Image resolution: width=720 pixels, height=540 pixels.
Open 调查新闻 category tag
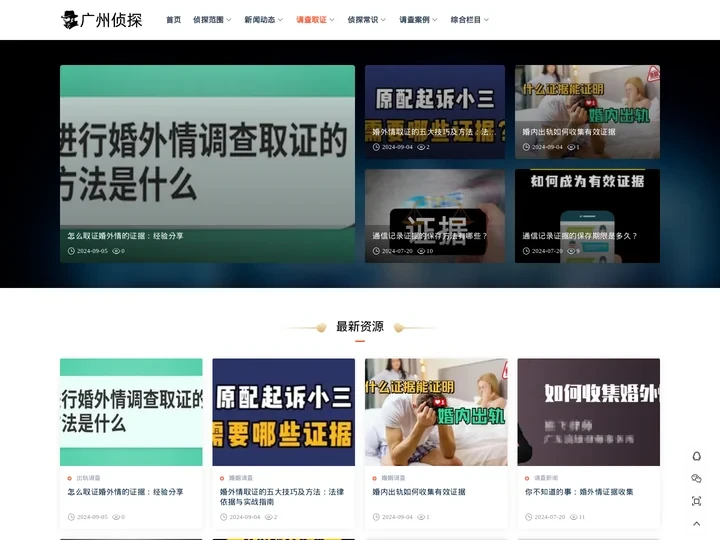click(x=546, y=478)
